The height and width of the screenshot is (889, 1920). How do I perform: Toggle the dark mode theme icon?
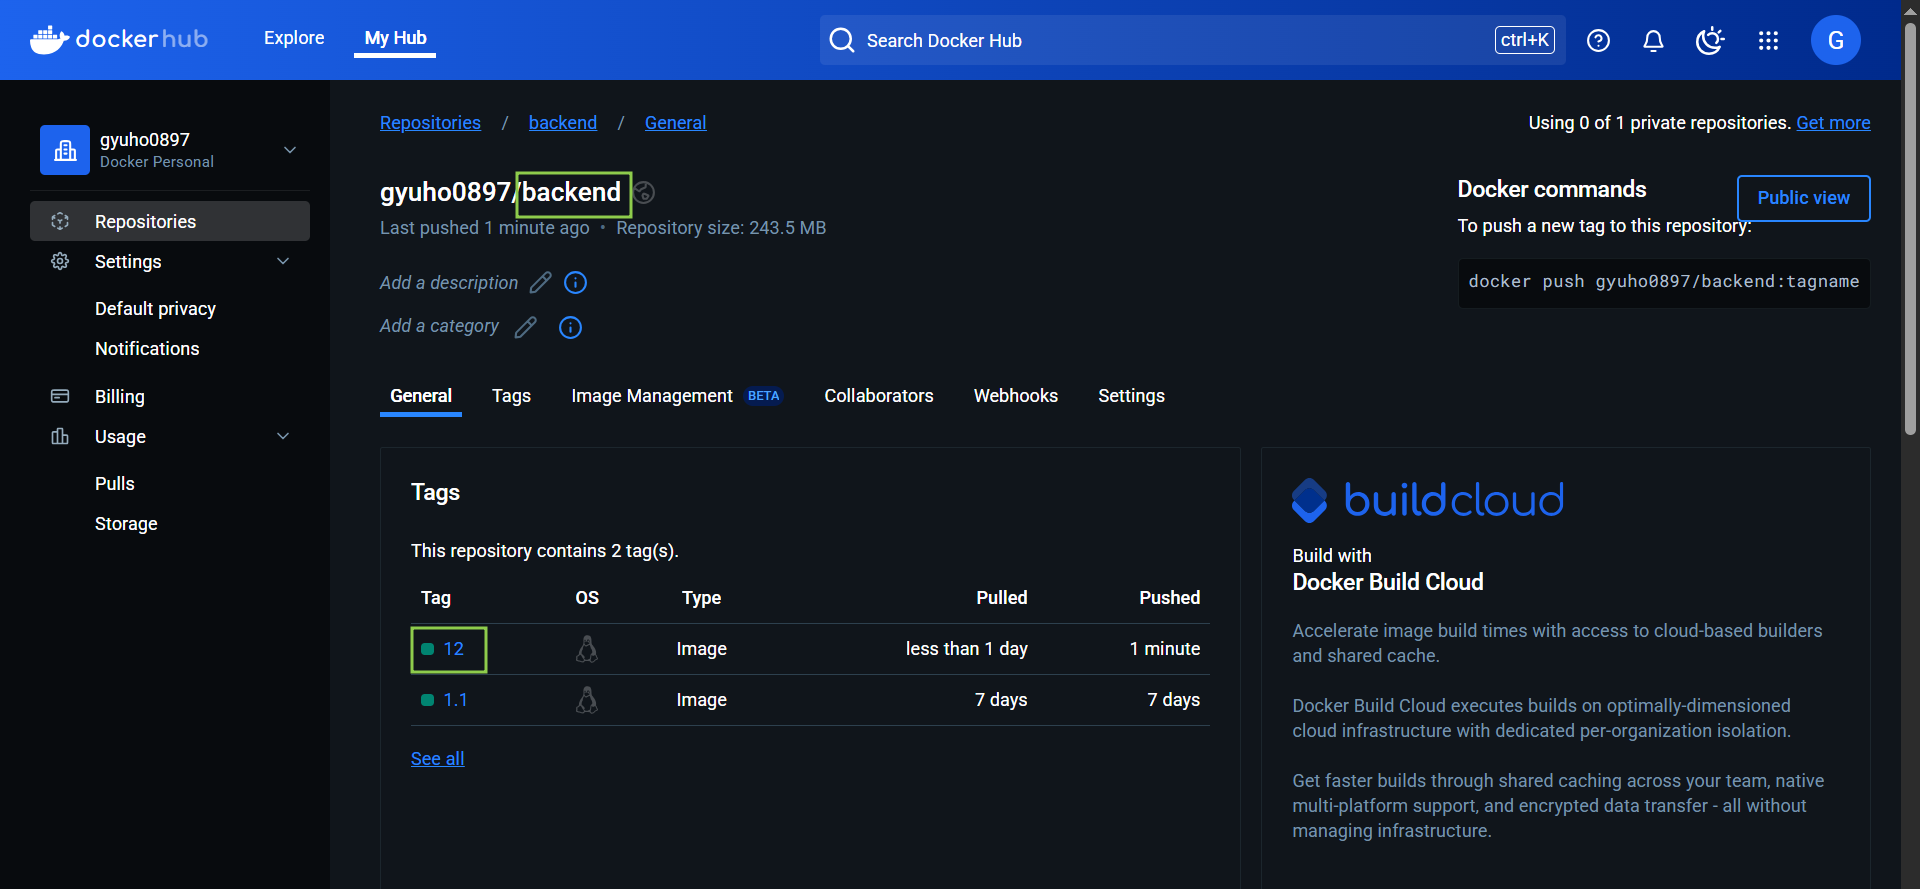coord(1710,40)
